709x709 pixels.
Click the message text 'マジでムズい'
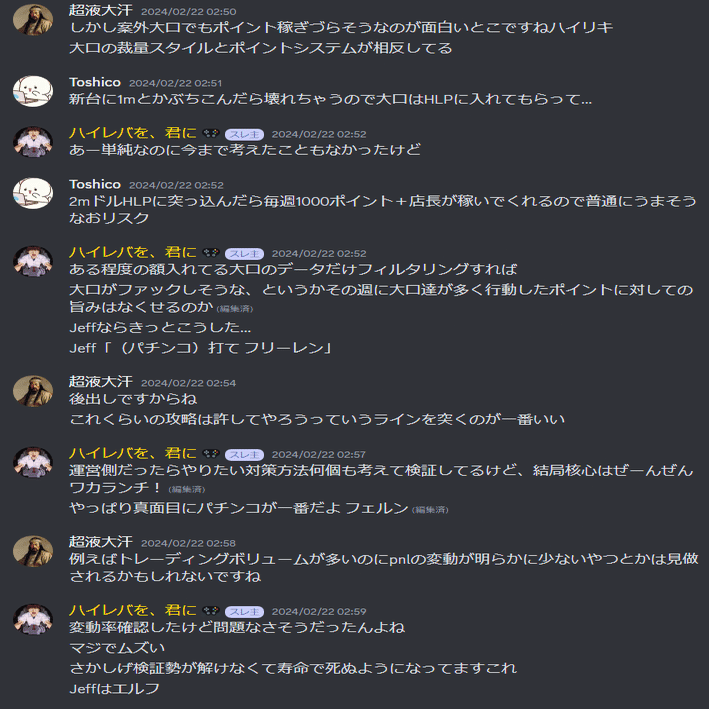[117, 648]
